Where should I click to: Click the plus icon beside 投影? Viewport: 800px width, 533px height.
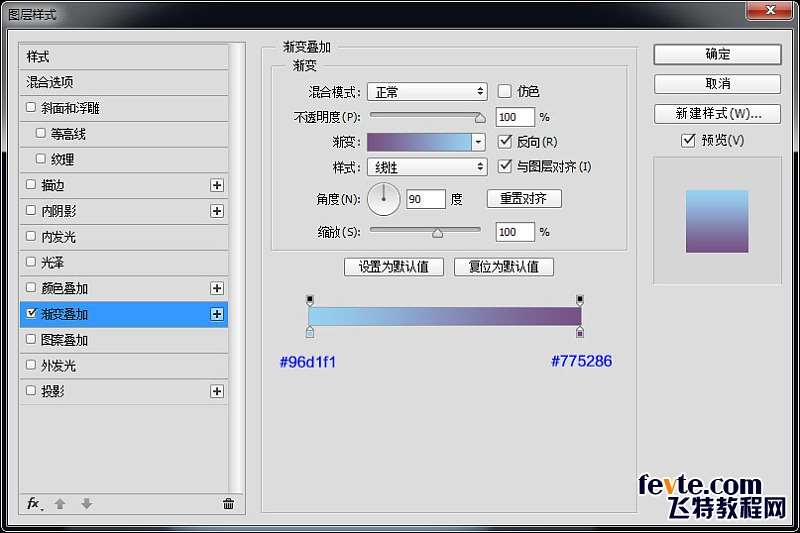point(217,391)
